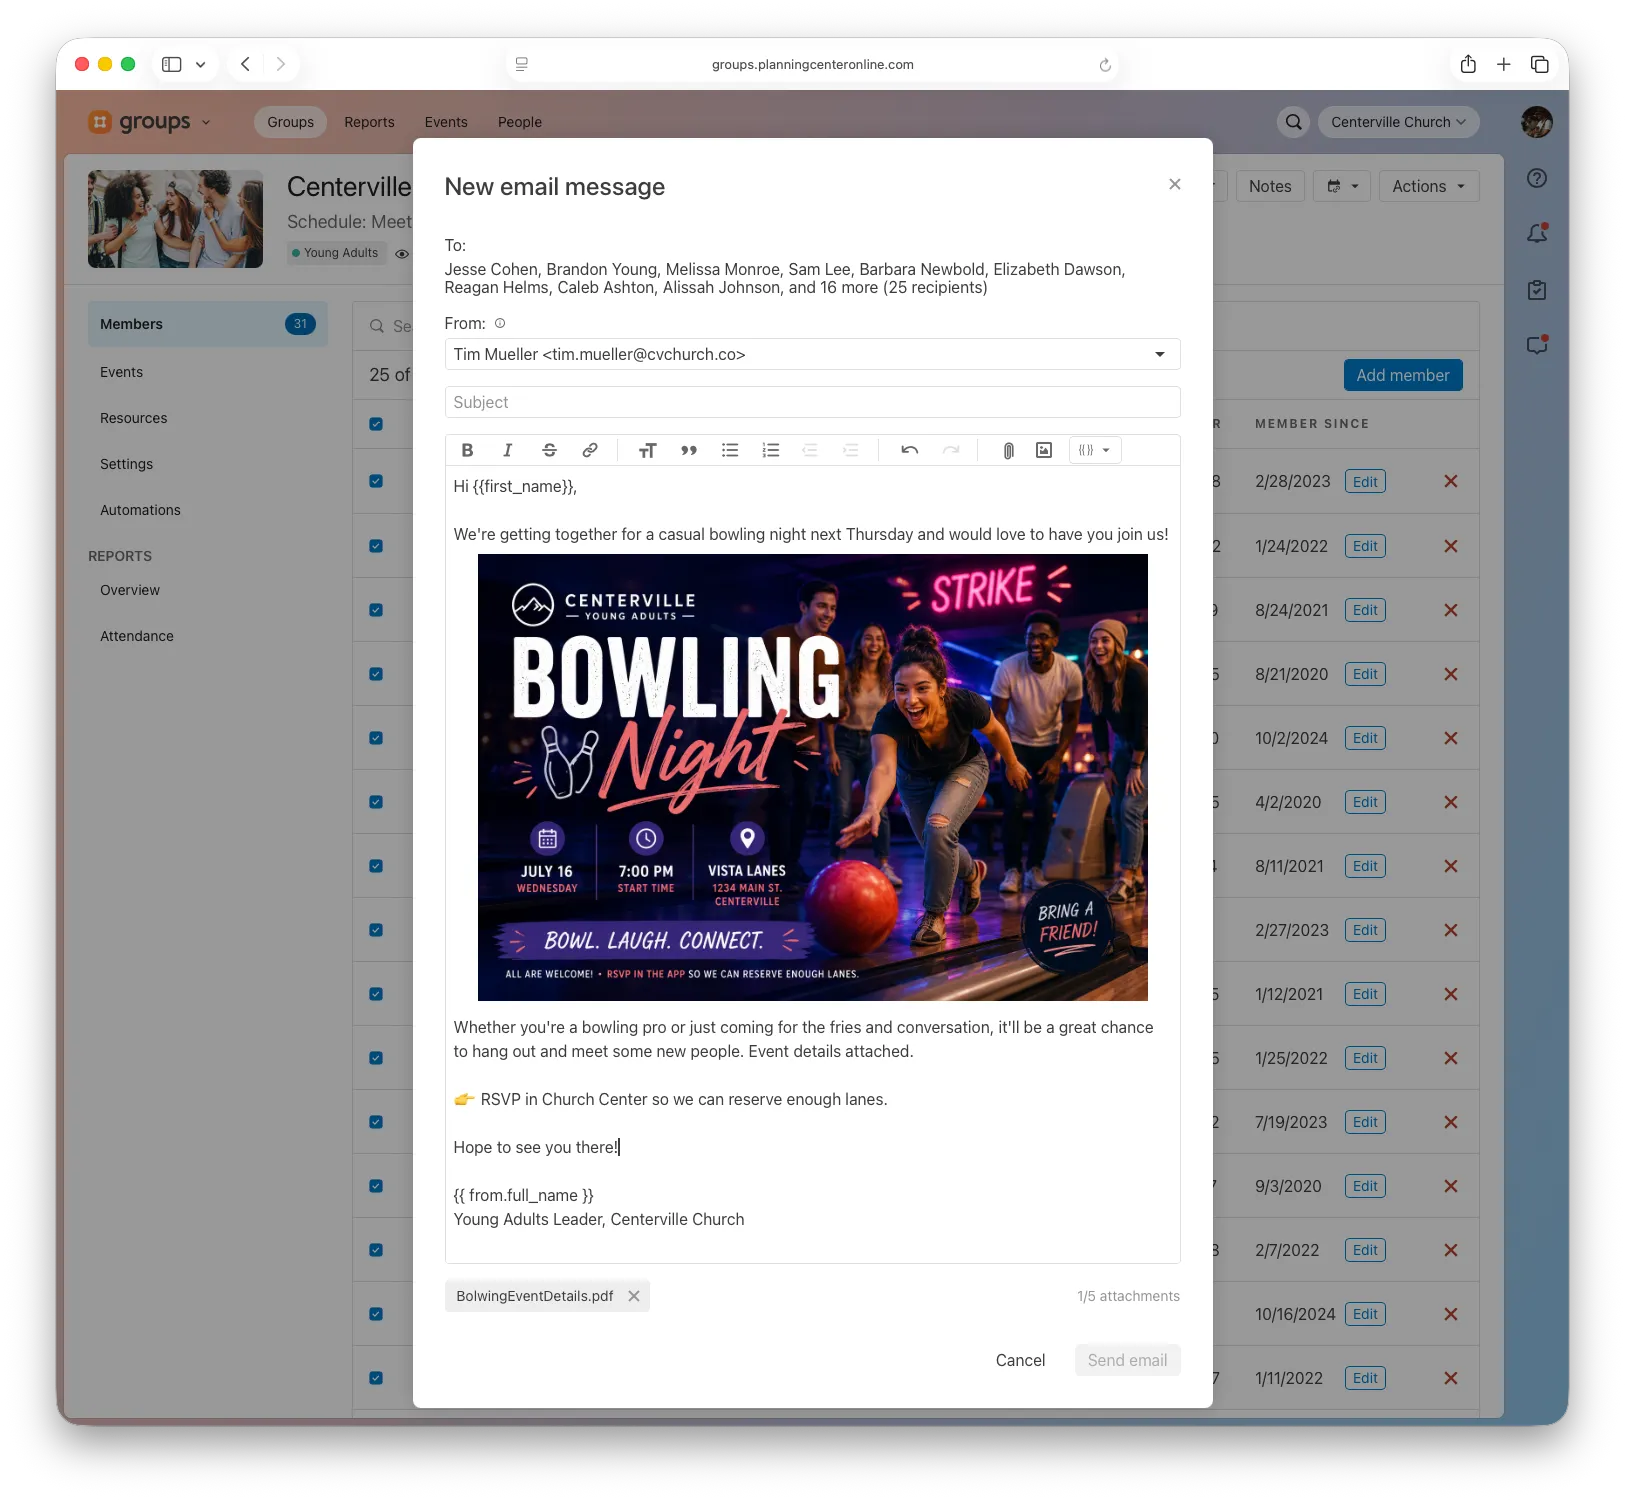The width and height of the screenshot is (1625, 1500).
Task: Open the chat messages icon in sidebar
Action: tap(1537, 345)
